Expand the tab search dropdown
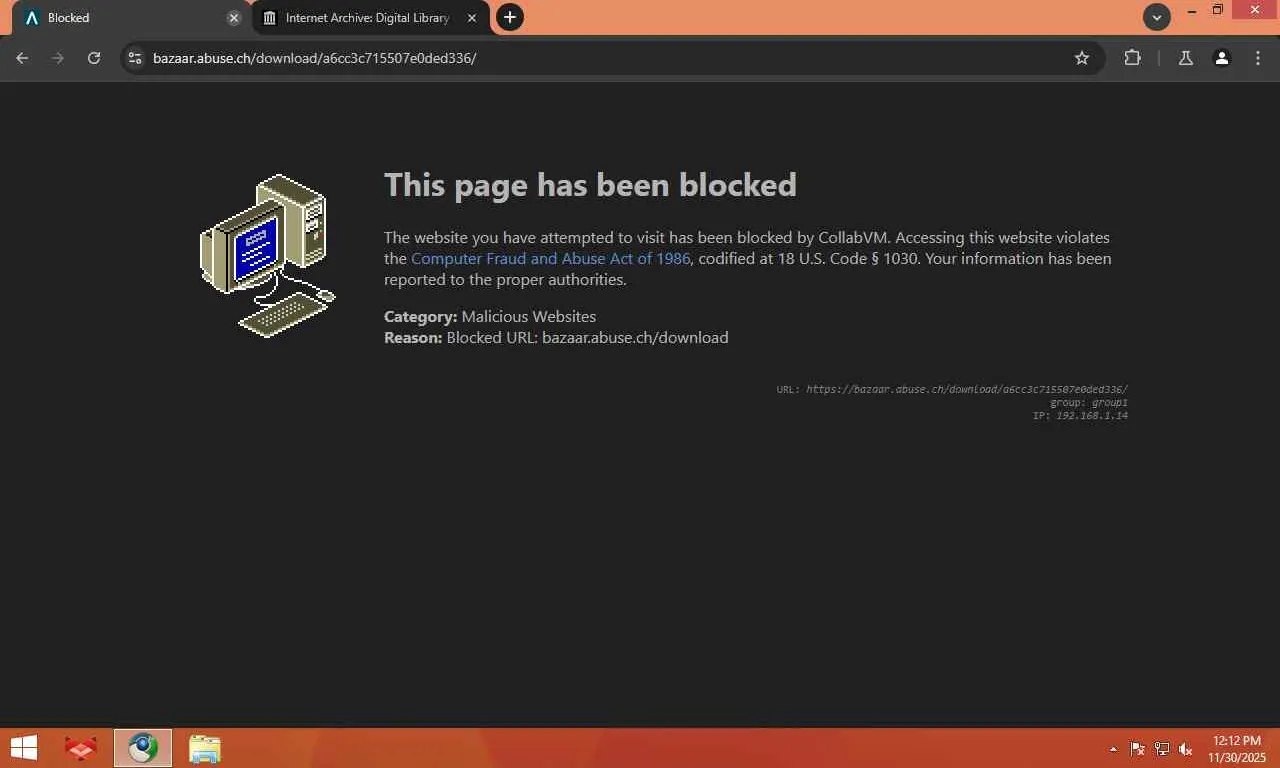The image size is (1280, 768). pyautogui.click(x=1157, y=17)
